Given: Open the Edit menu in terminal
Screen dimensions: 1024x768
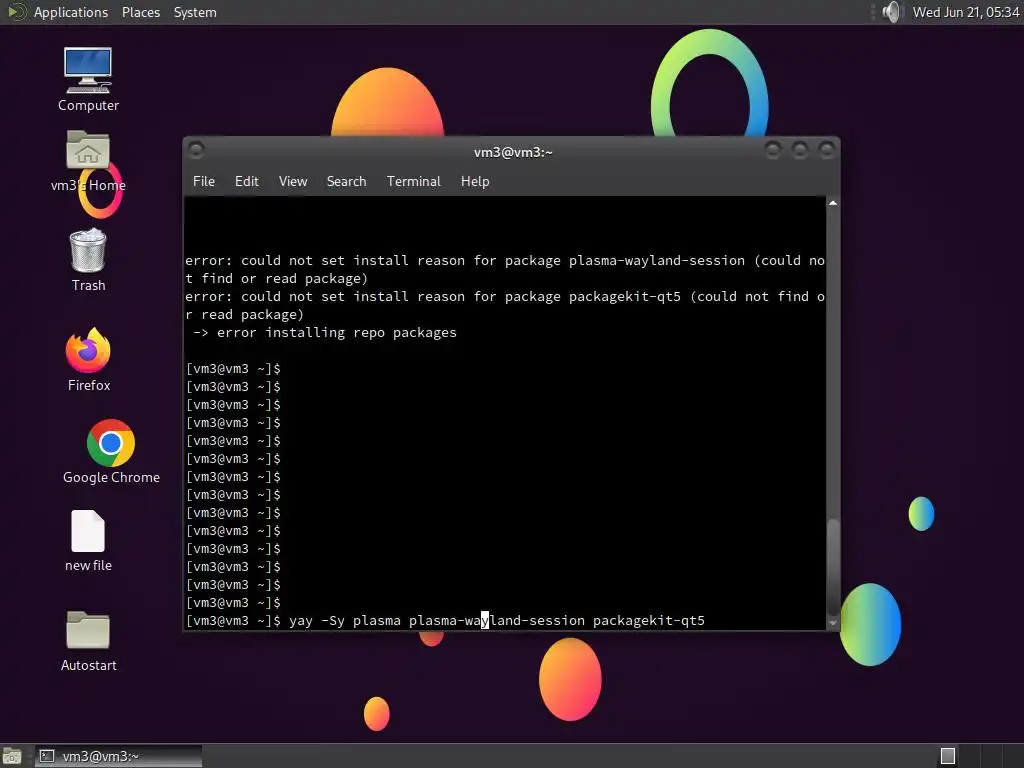Looking at the screenshot, I should click(x=246, y=182).
